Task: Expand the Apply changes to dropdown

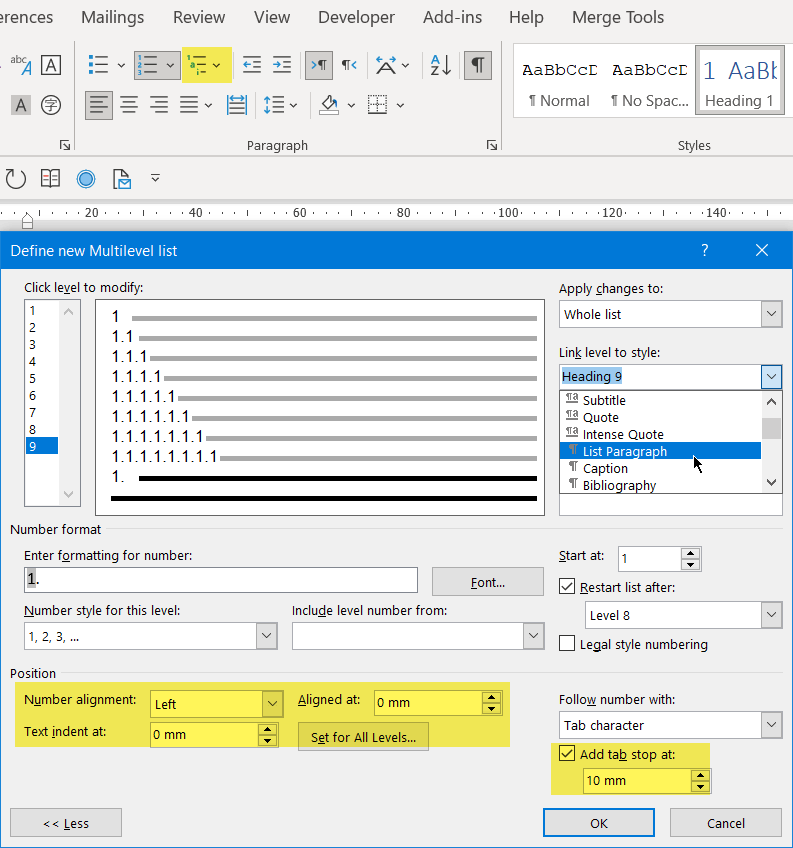Action: coord(771,314)
